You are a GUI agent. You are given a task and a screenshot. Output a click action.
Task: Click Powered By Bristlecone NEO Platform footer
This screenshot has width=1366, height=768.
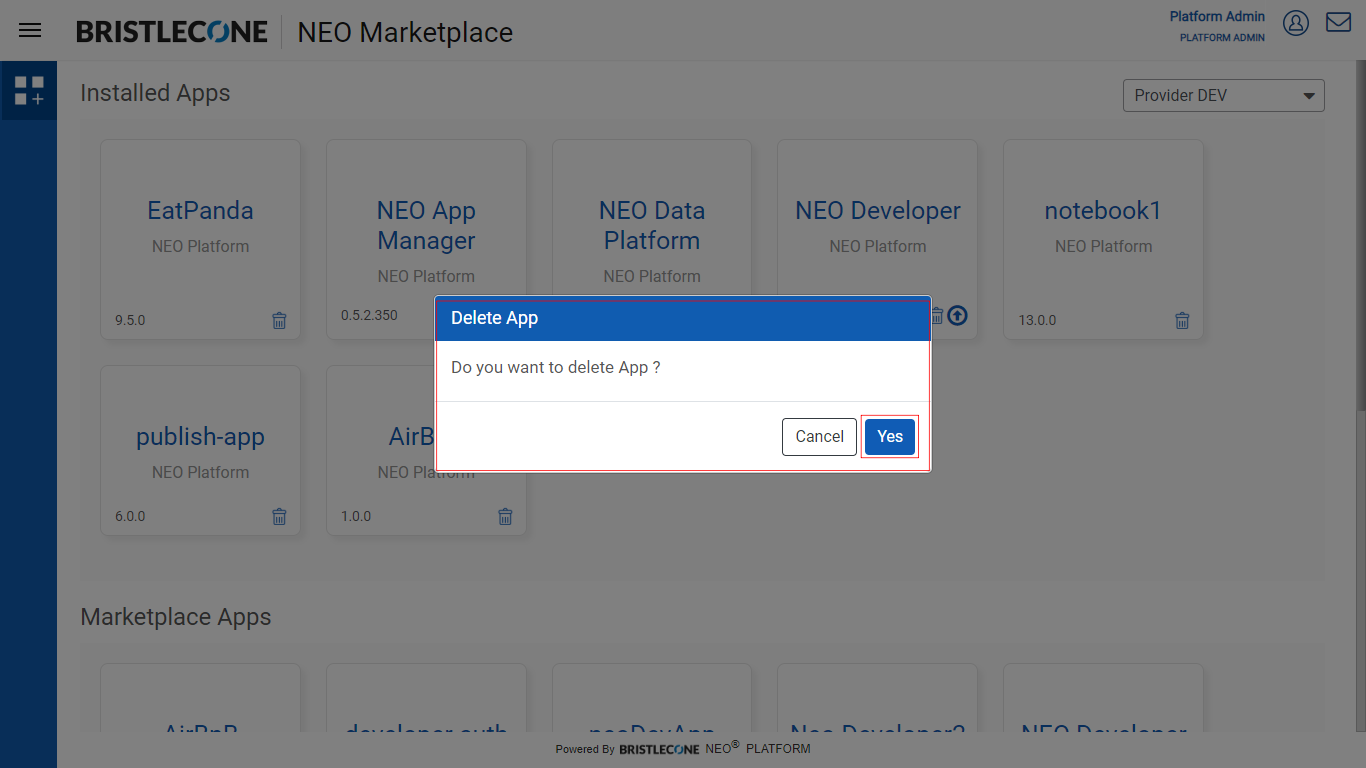683,748
